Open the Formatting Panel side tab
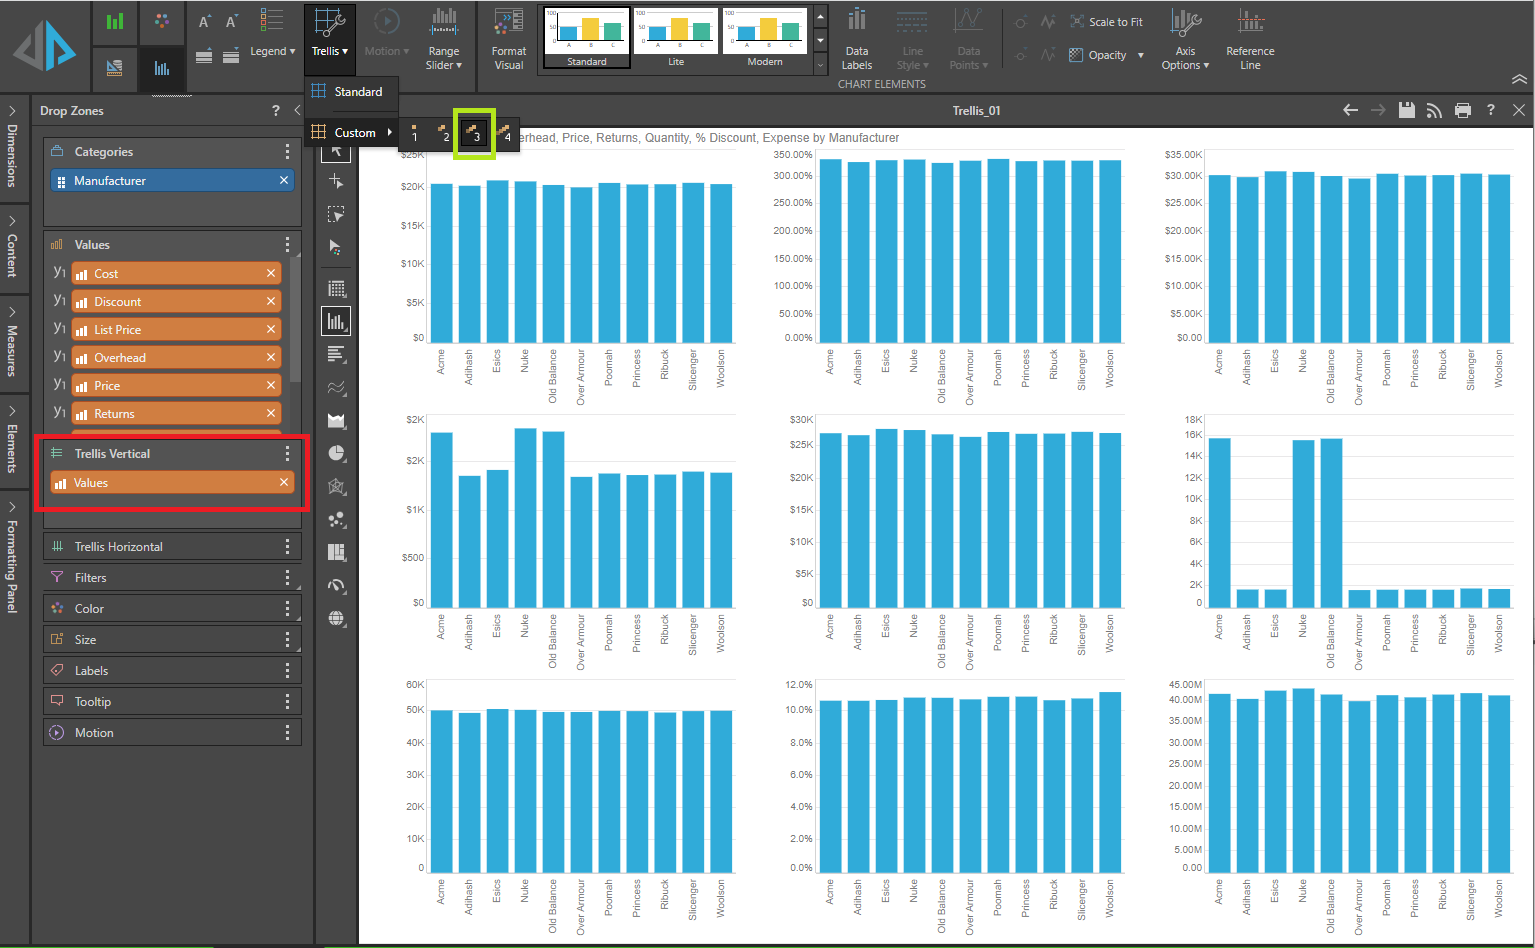This screenshot has width=1535, height=948. pos(12,560)
